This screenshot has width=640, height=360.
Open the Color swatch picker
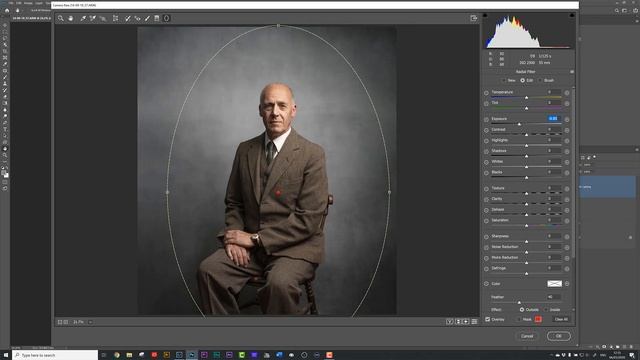point(554,284)
